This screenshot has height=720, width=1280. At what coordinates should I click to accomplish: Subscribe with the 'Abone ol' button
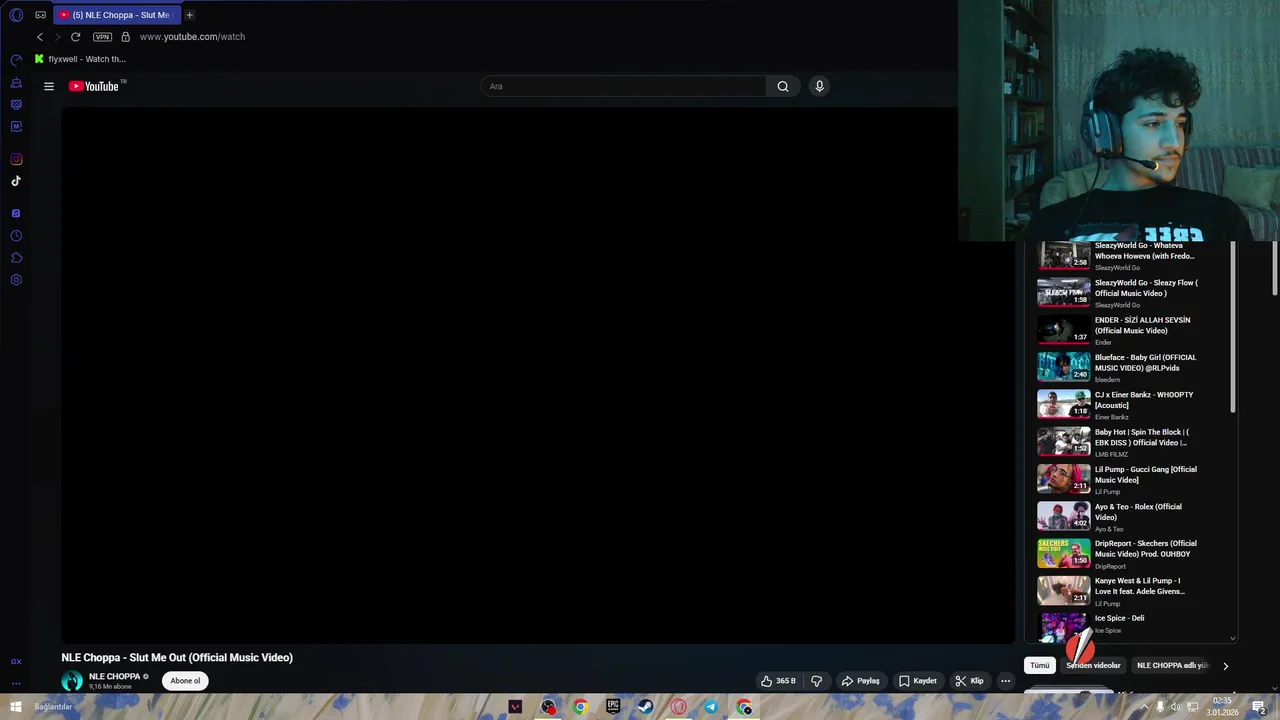pos(185,681)
